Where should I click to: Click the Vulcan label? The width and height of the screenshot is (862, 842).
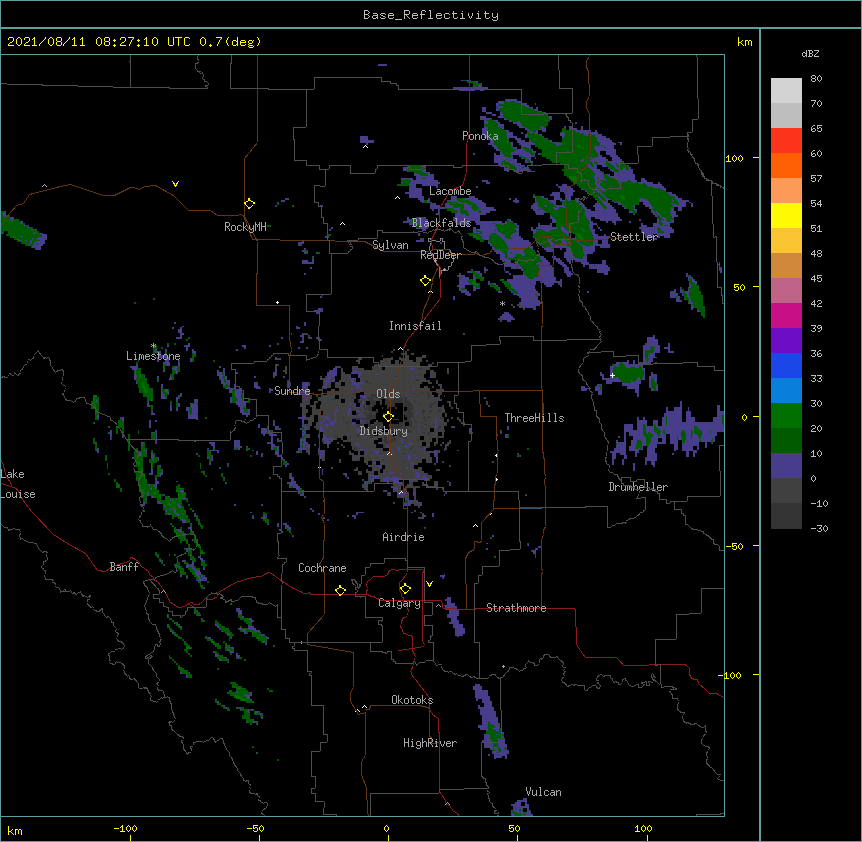543,792
